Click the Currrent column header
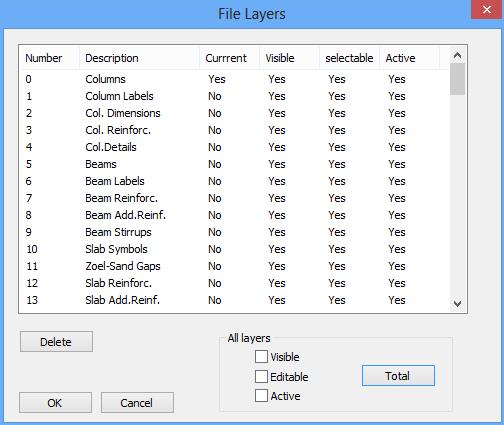 point(229,58)
